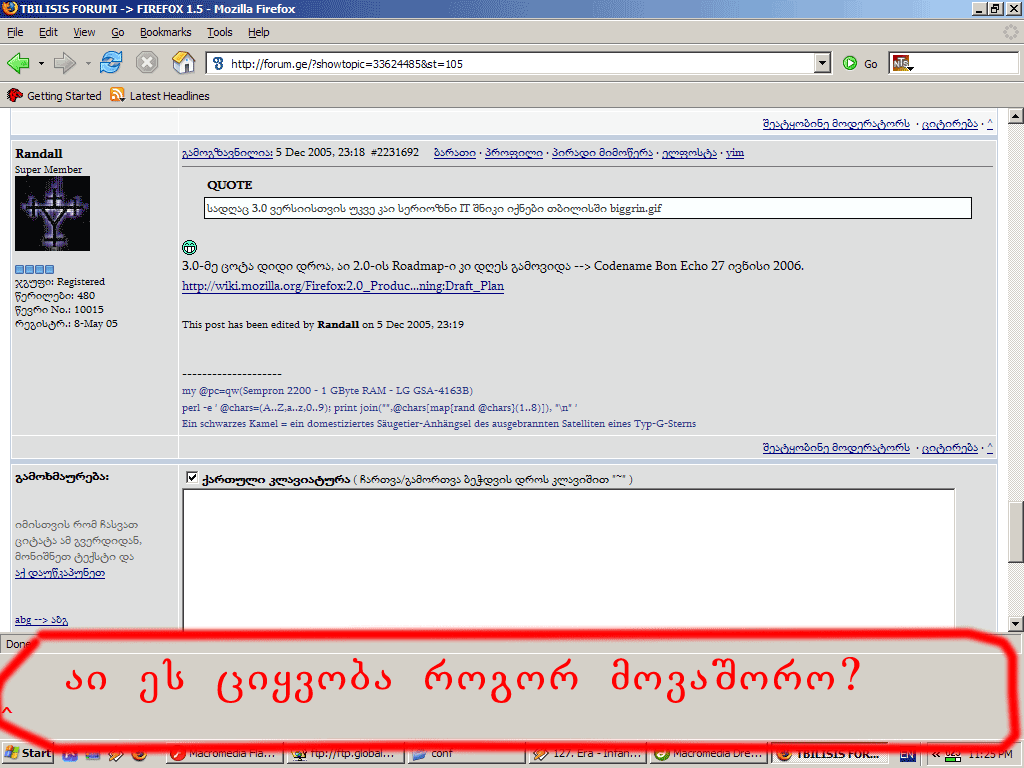Click the Firefox activity throbber icon

(1010, 32)
